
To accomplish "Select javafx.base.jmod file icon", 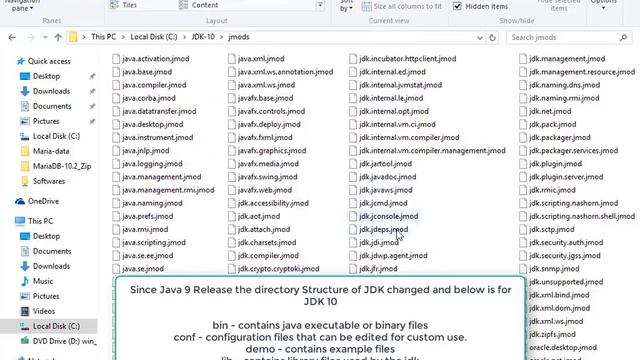I will [x=232, y=98].
